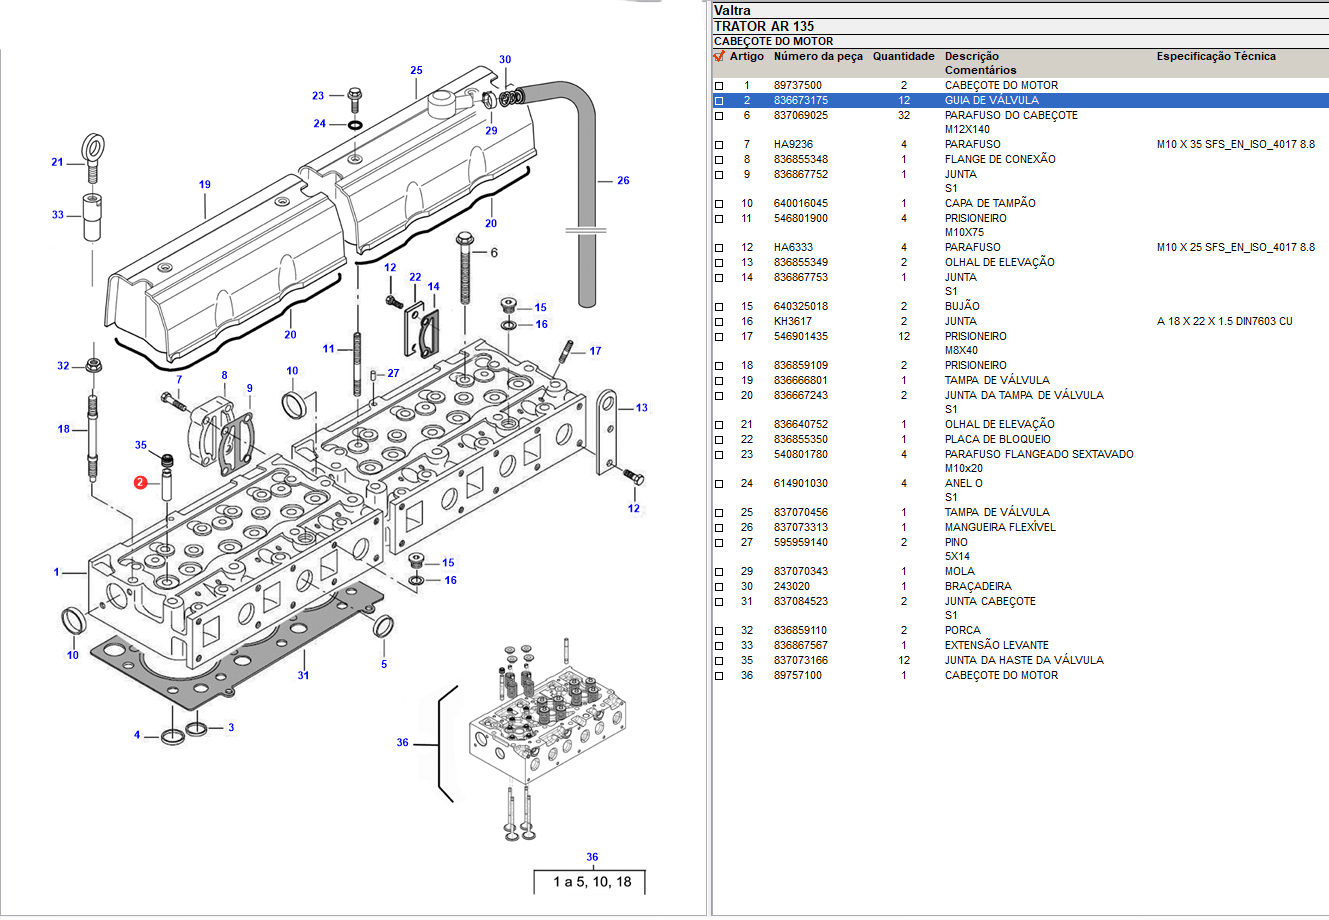Select callout 25 on the valve cover

click(x=416, y=71)
